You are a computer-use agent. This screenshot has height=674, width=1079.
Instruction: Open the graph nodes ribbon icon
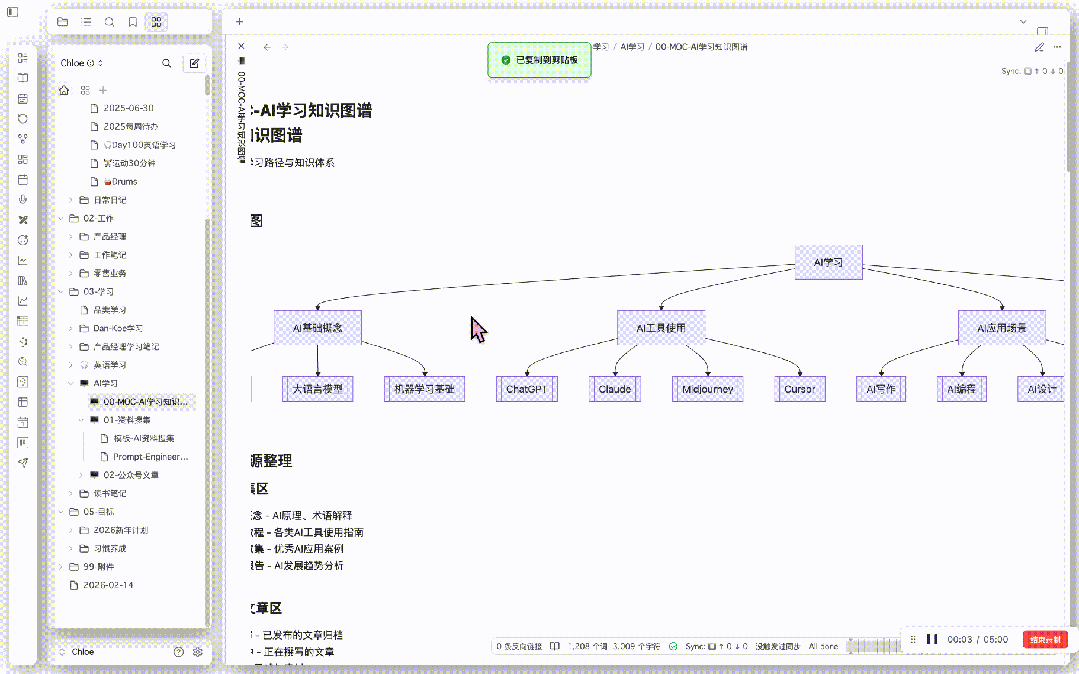click(23, 139)
